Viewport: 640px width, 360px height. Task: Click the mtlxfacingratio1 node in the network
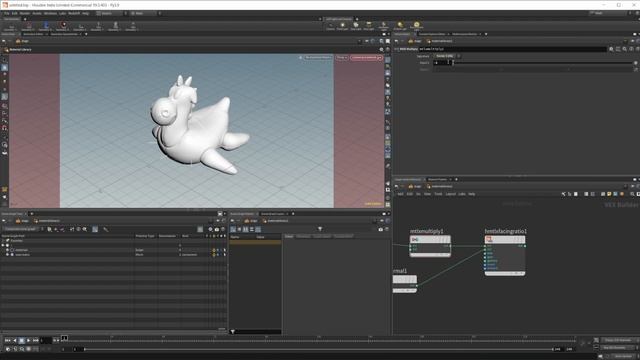(505, 255)
